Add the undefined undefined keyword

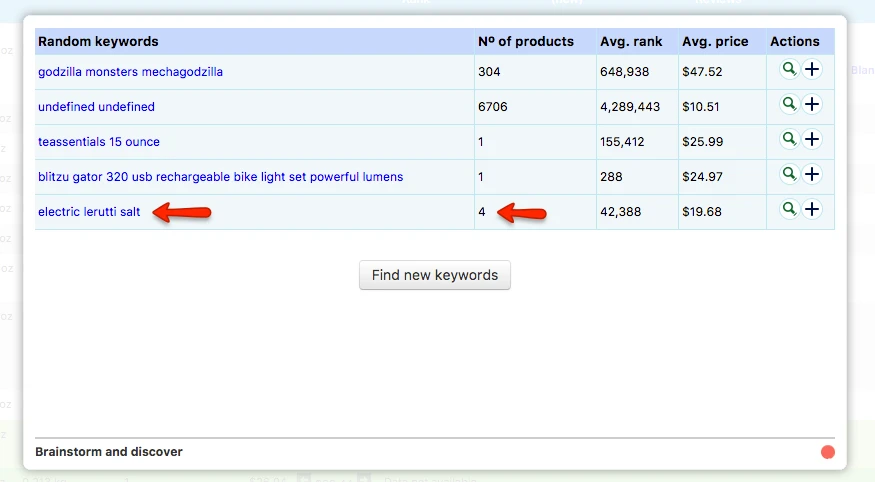812,104
